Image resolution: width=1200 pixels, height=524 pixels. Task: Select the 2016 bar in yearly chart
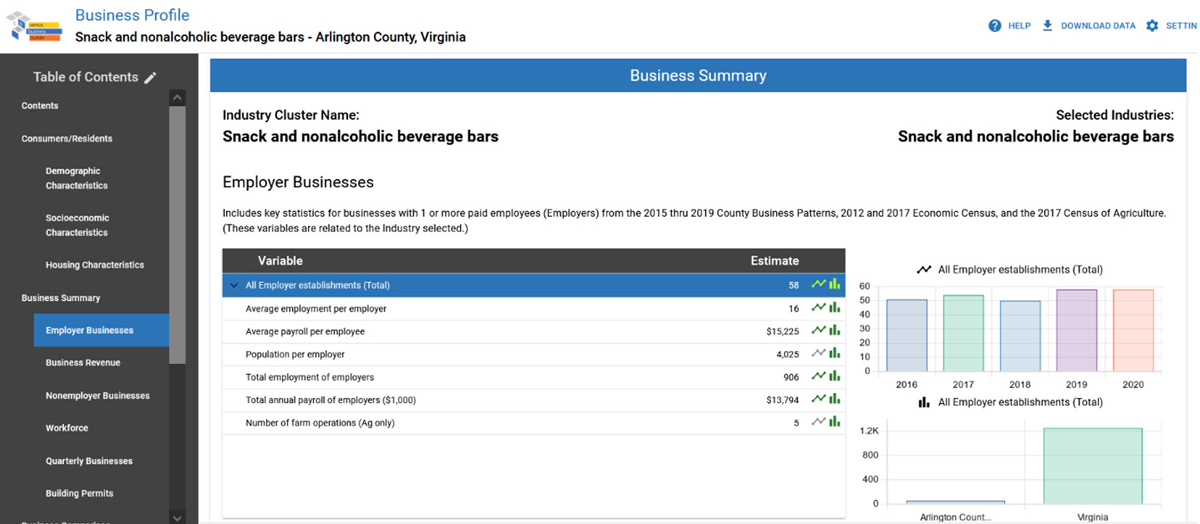(x=907, y=335)
